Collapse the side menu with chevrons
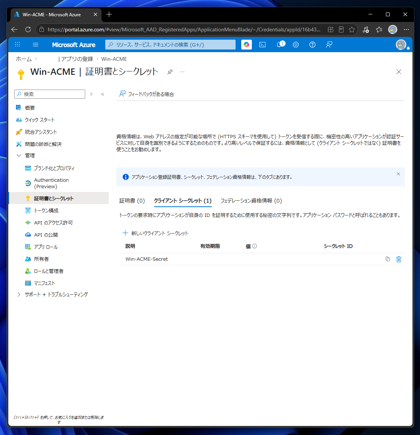The width and height of the screenshot is (420, 435). click(x=103, y=94)
